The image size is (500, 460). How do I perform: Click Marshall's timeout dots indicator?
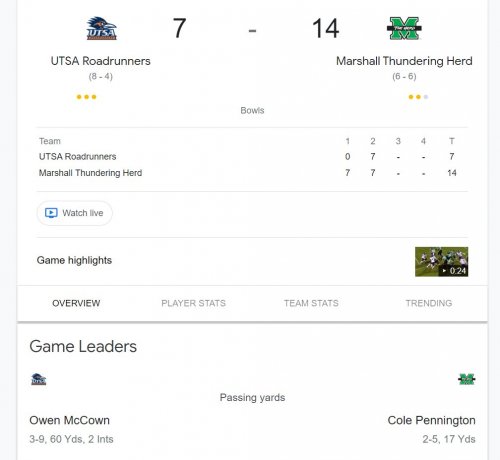tap(418, 97)
